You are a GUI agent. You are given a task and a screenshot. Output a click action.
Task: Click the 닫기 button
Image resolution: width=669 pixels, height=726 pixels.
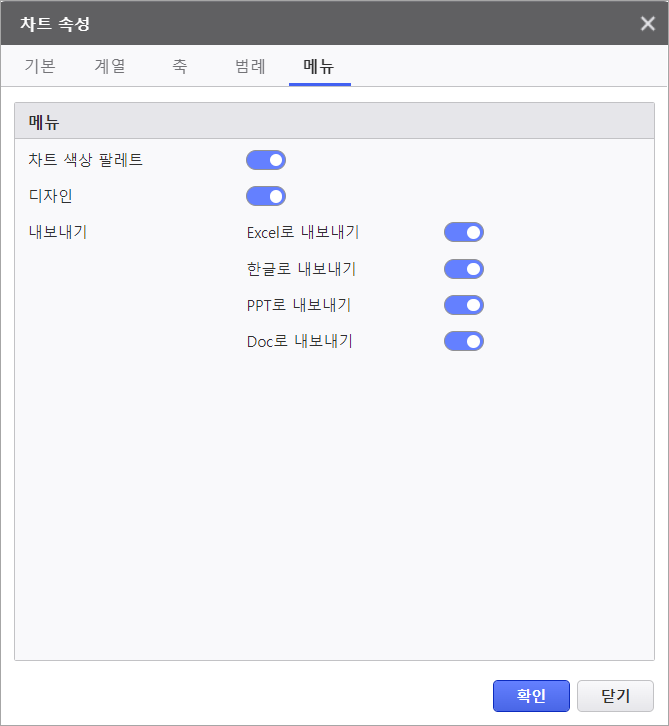pos(615,695)
